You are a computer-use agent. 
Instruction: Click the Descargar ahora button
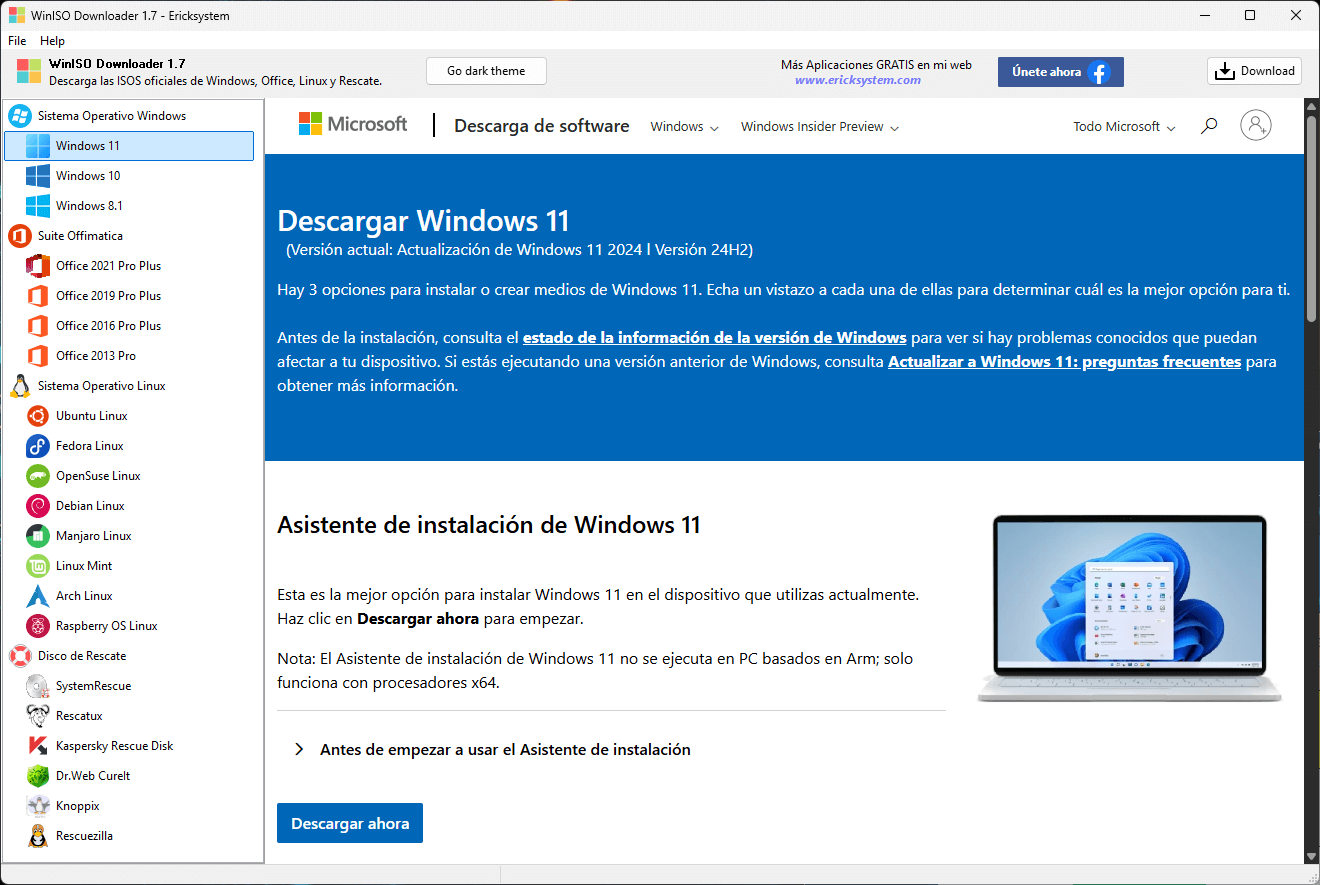[x=349, y=822]
